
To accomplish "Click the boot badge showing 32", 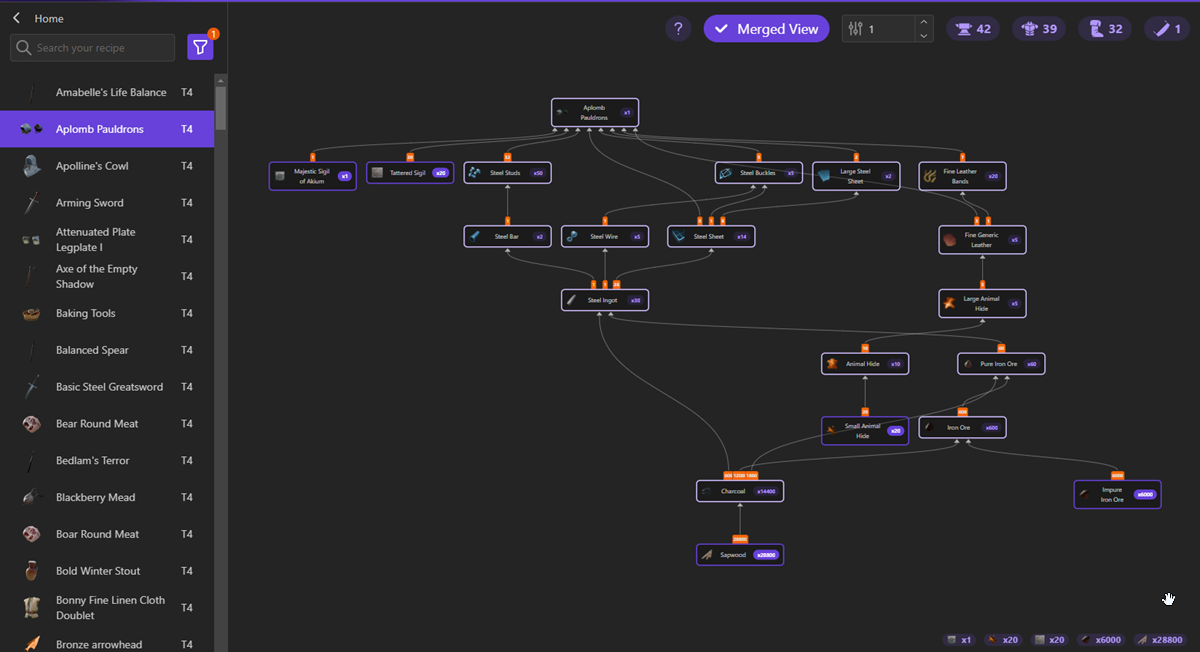I will (1105, 29).
